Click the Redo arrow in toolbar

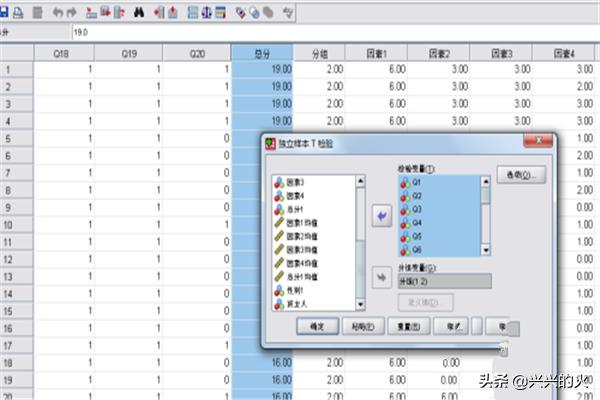tap(71, 12)
